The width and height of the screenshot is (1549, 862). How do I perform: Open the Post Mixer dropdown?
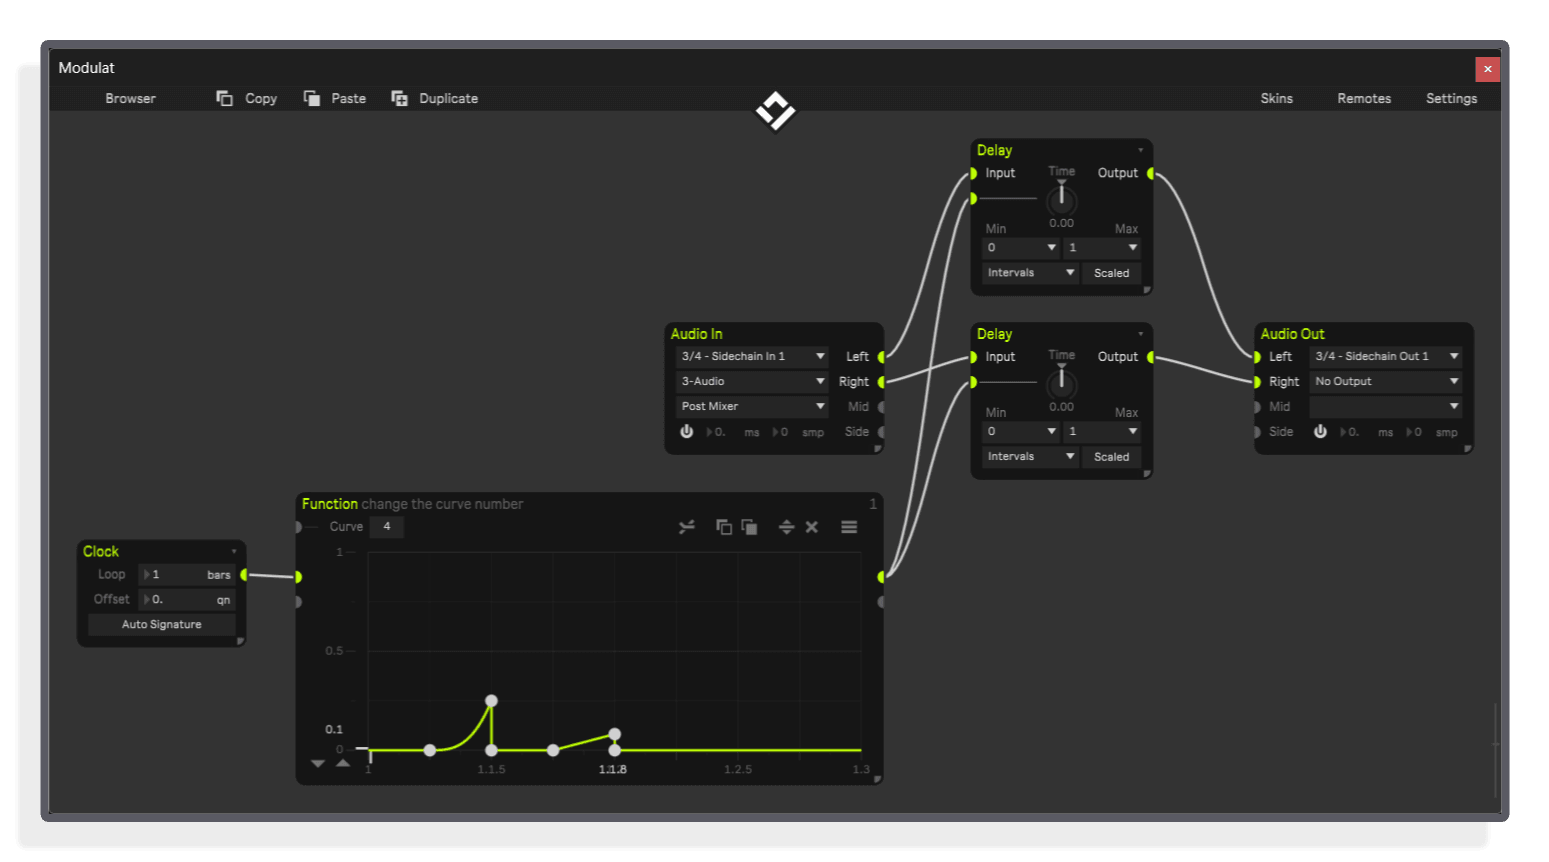pyautogui.click(x=752, y=407)
